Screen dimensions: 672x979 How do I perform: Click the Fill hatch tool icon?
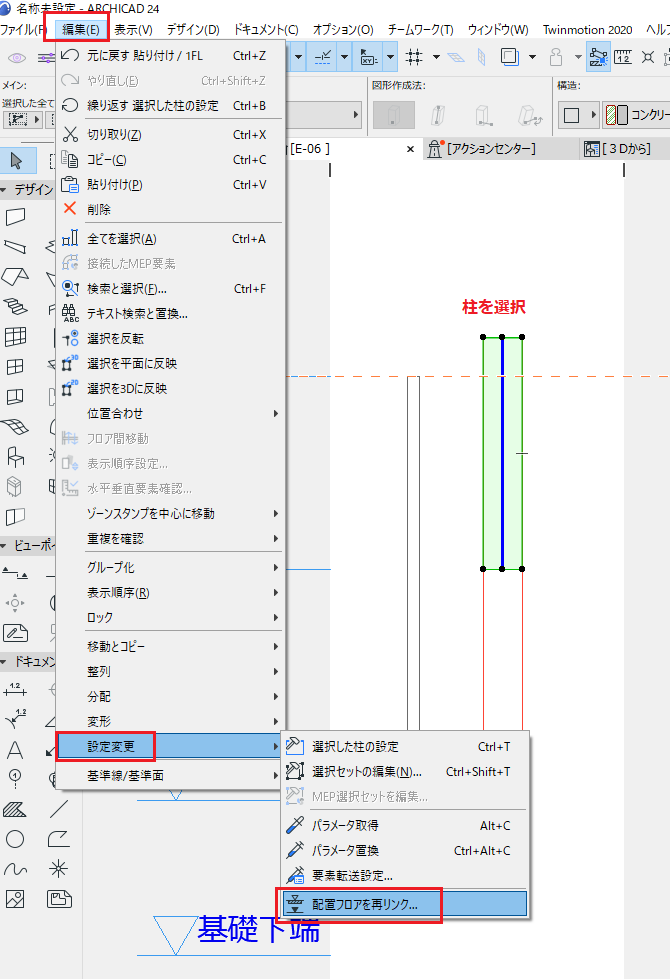coord(15,810)
